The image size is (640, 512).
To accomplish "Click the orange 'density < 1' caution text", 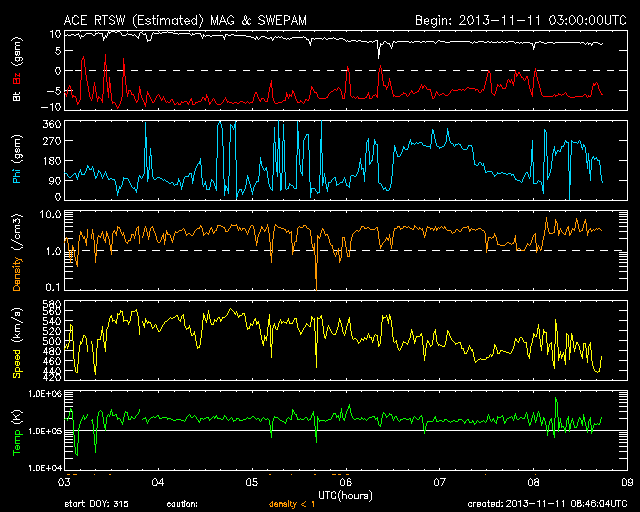I will [292, 505].
